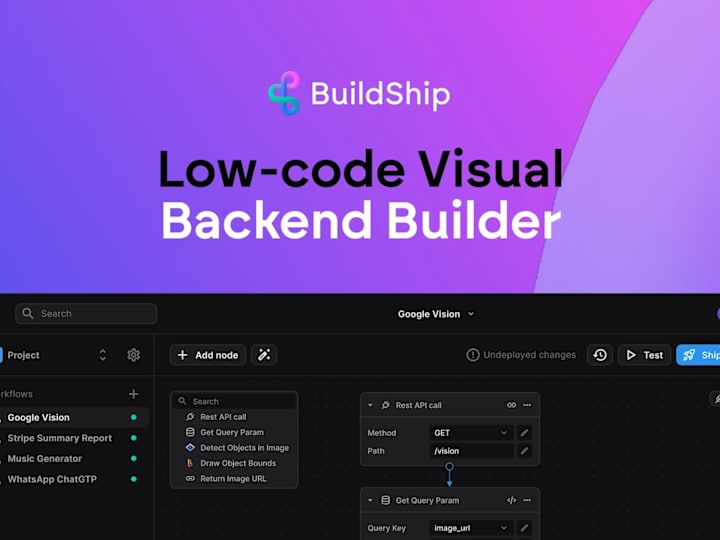
Task: Open the Query Key image_url dropdown
Action: pyautogui.click(x=472, y=528)
